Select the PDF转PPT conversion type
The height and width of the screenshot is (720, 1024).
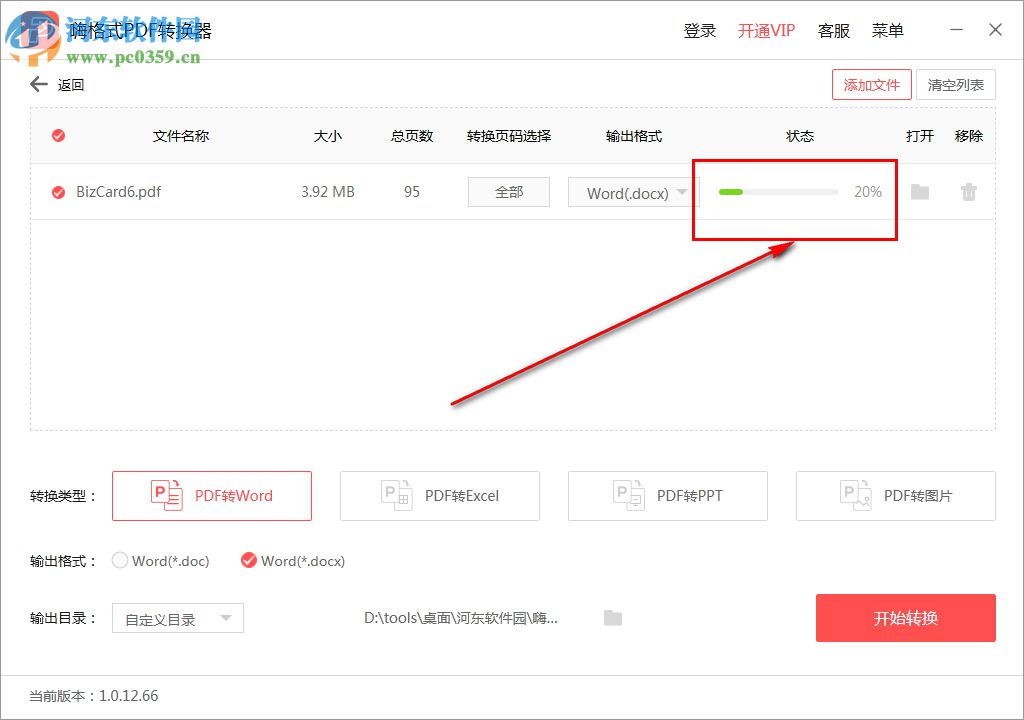coord(667,495)
